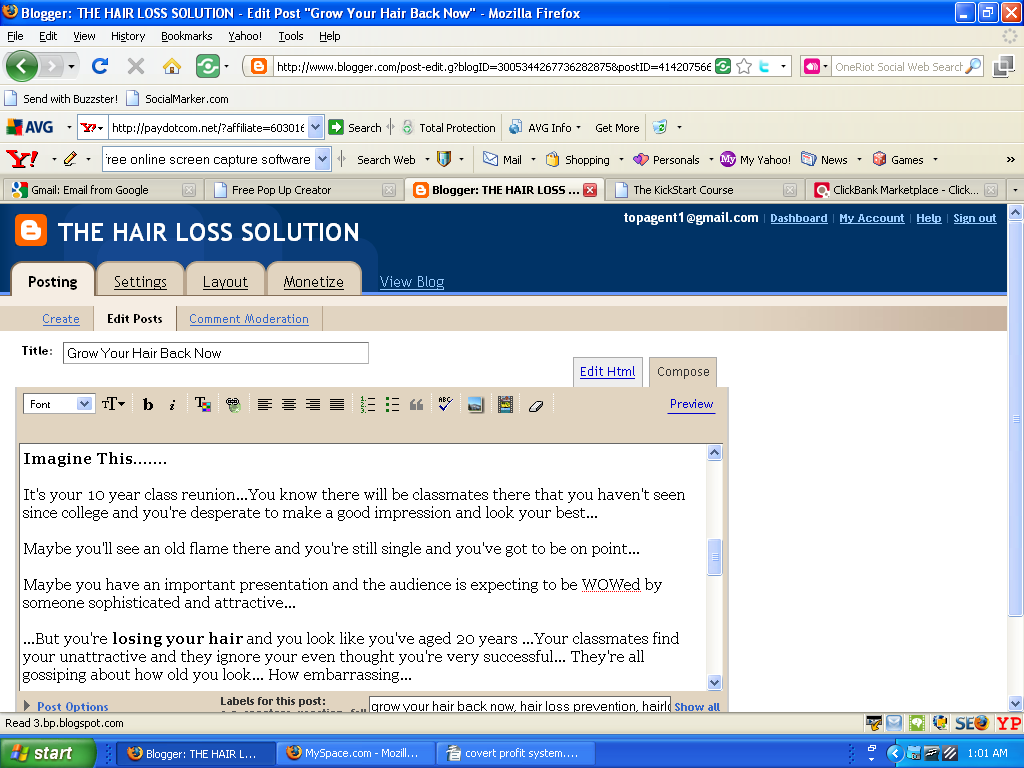Click the spell check icon
Image resolution: width=1024 pixels, height=768 pixels.
(445, 405)
